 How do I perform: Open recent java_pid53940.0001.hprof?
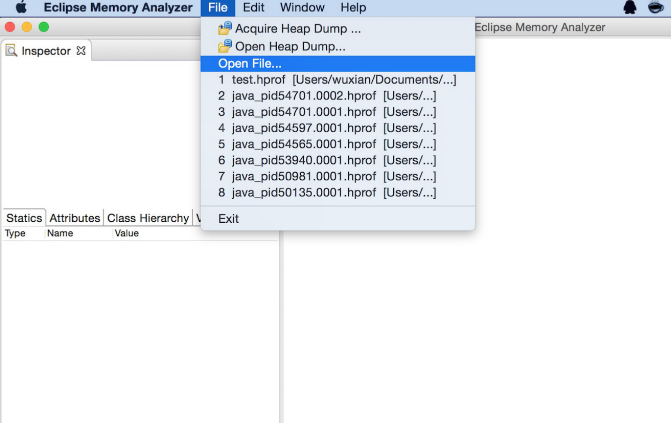tap(338, 160)
